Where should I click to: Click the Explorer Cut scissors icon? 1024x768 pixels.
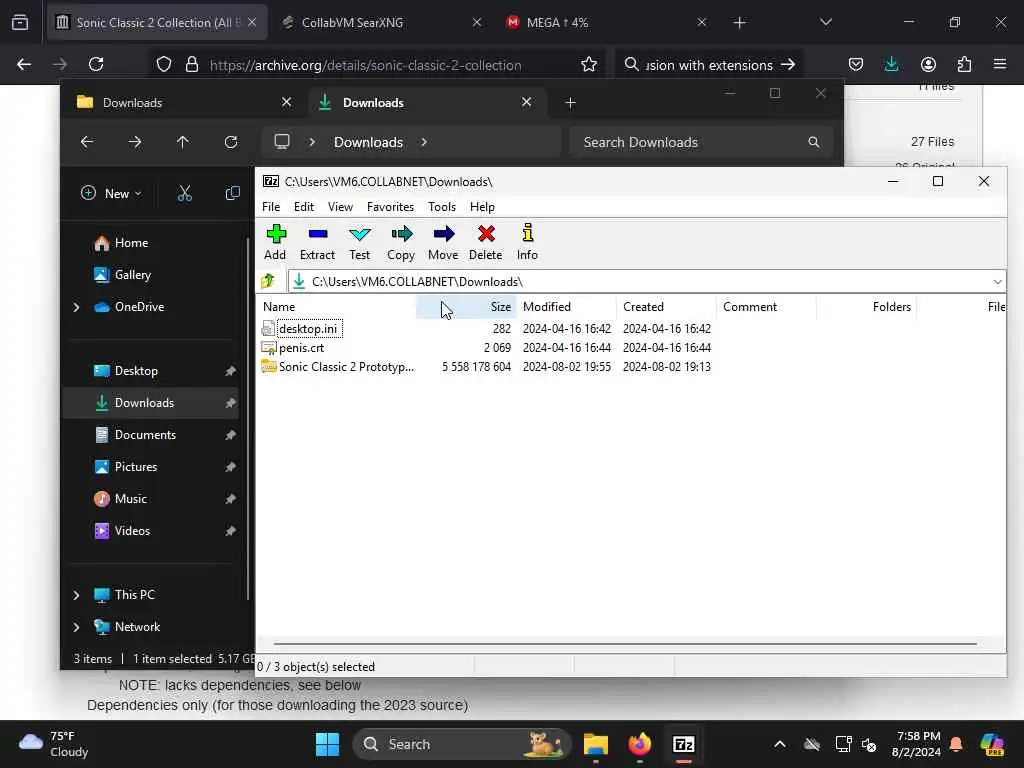click(x=185, y=193)
